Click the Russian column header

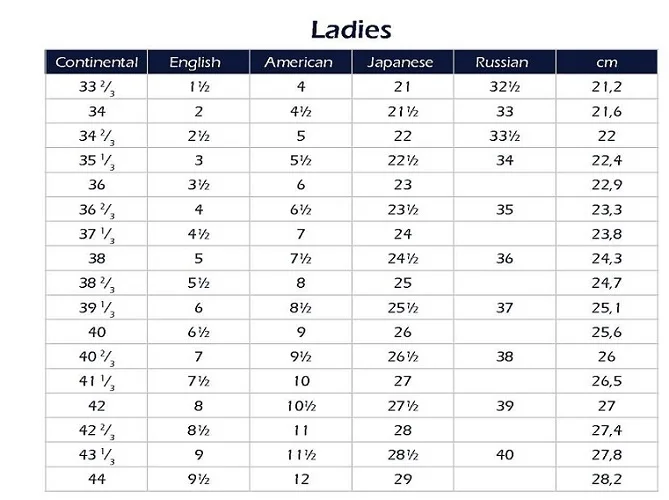pos(502,62)
